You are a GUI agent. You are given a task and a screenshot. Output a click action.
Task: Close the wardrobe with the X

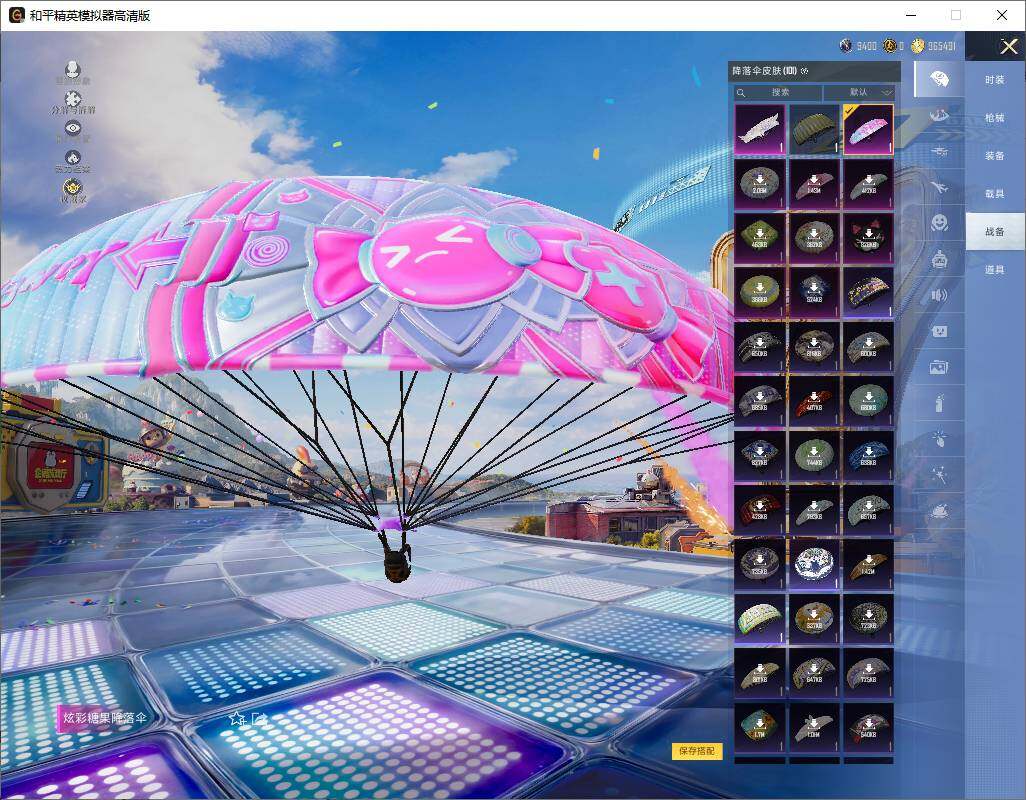click(x=1008, y=46)
